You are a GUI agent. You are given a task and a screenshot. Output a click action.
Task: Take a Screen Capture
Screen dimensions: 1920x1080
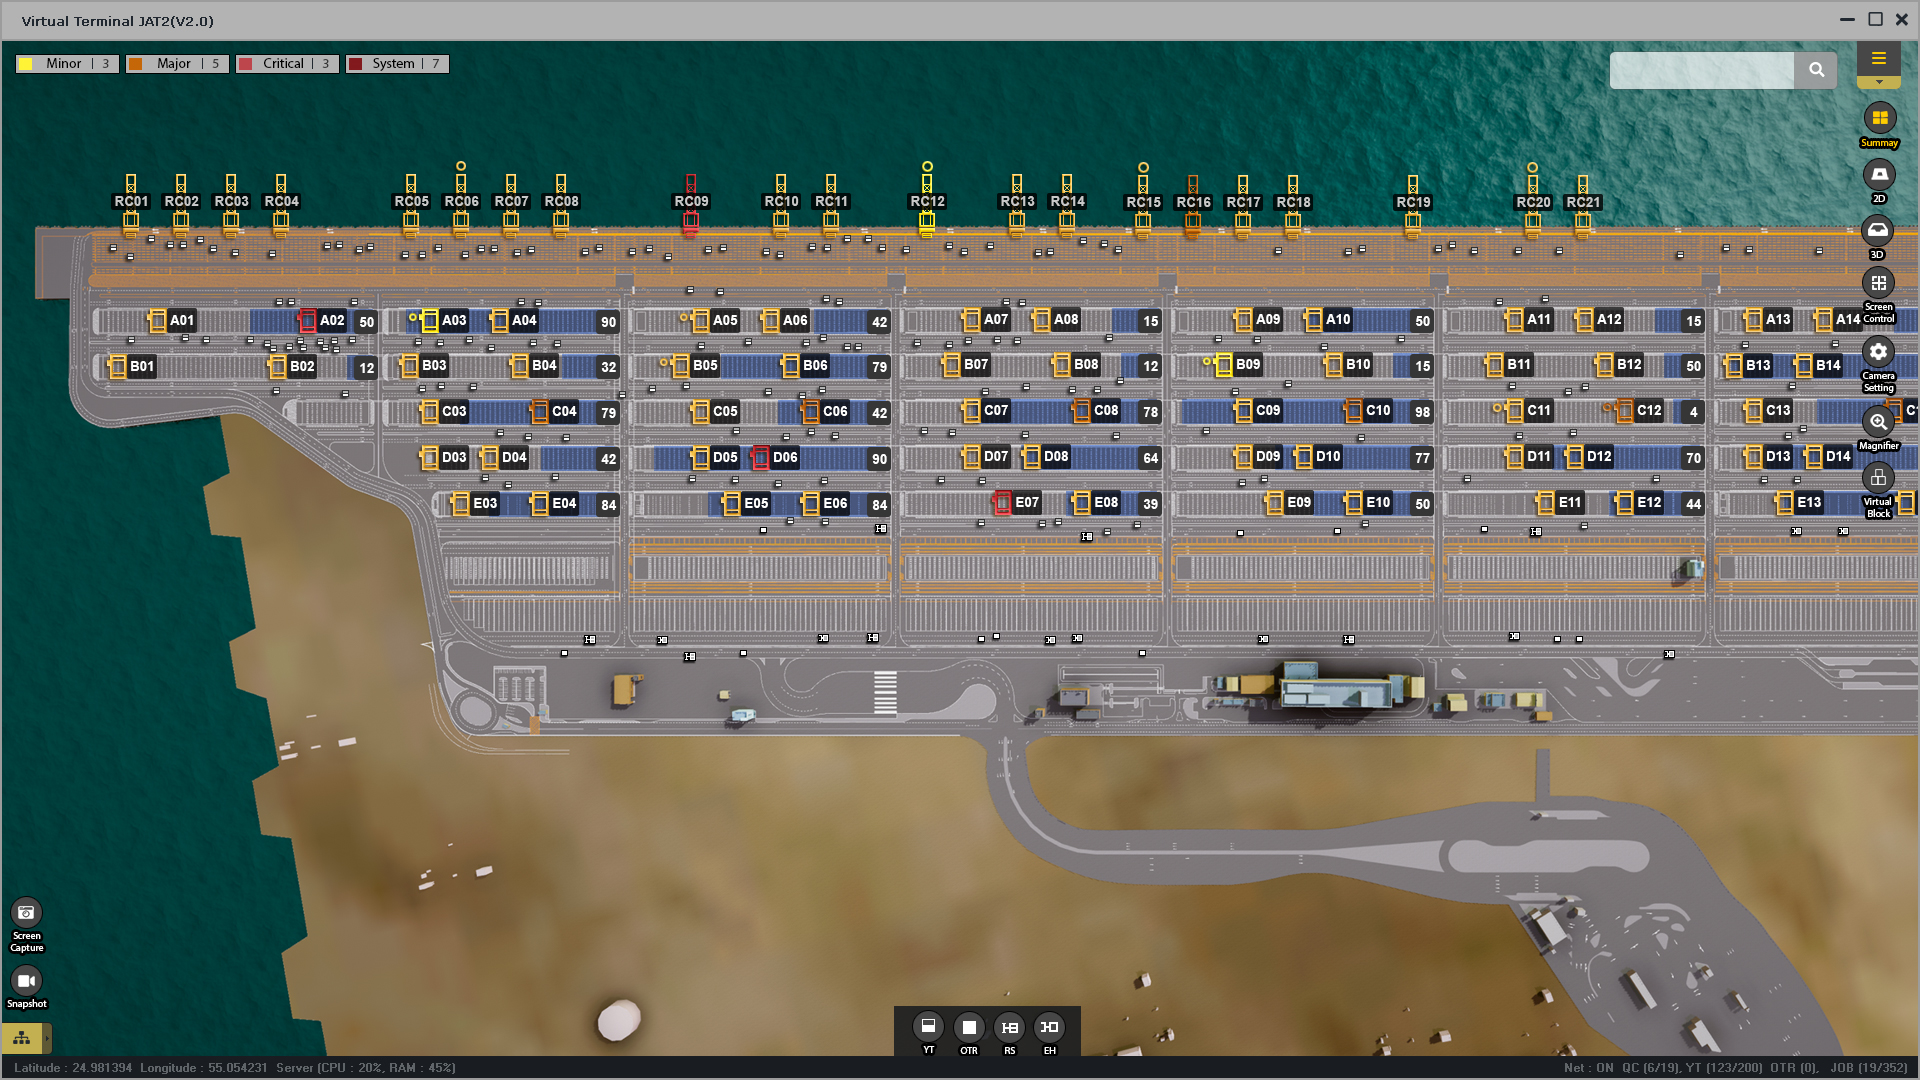(26, 912)
